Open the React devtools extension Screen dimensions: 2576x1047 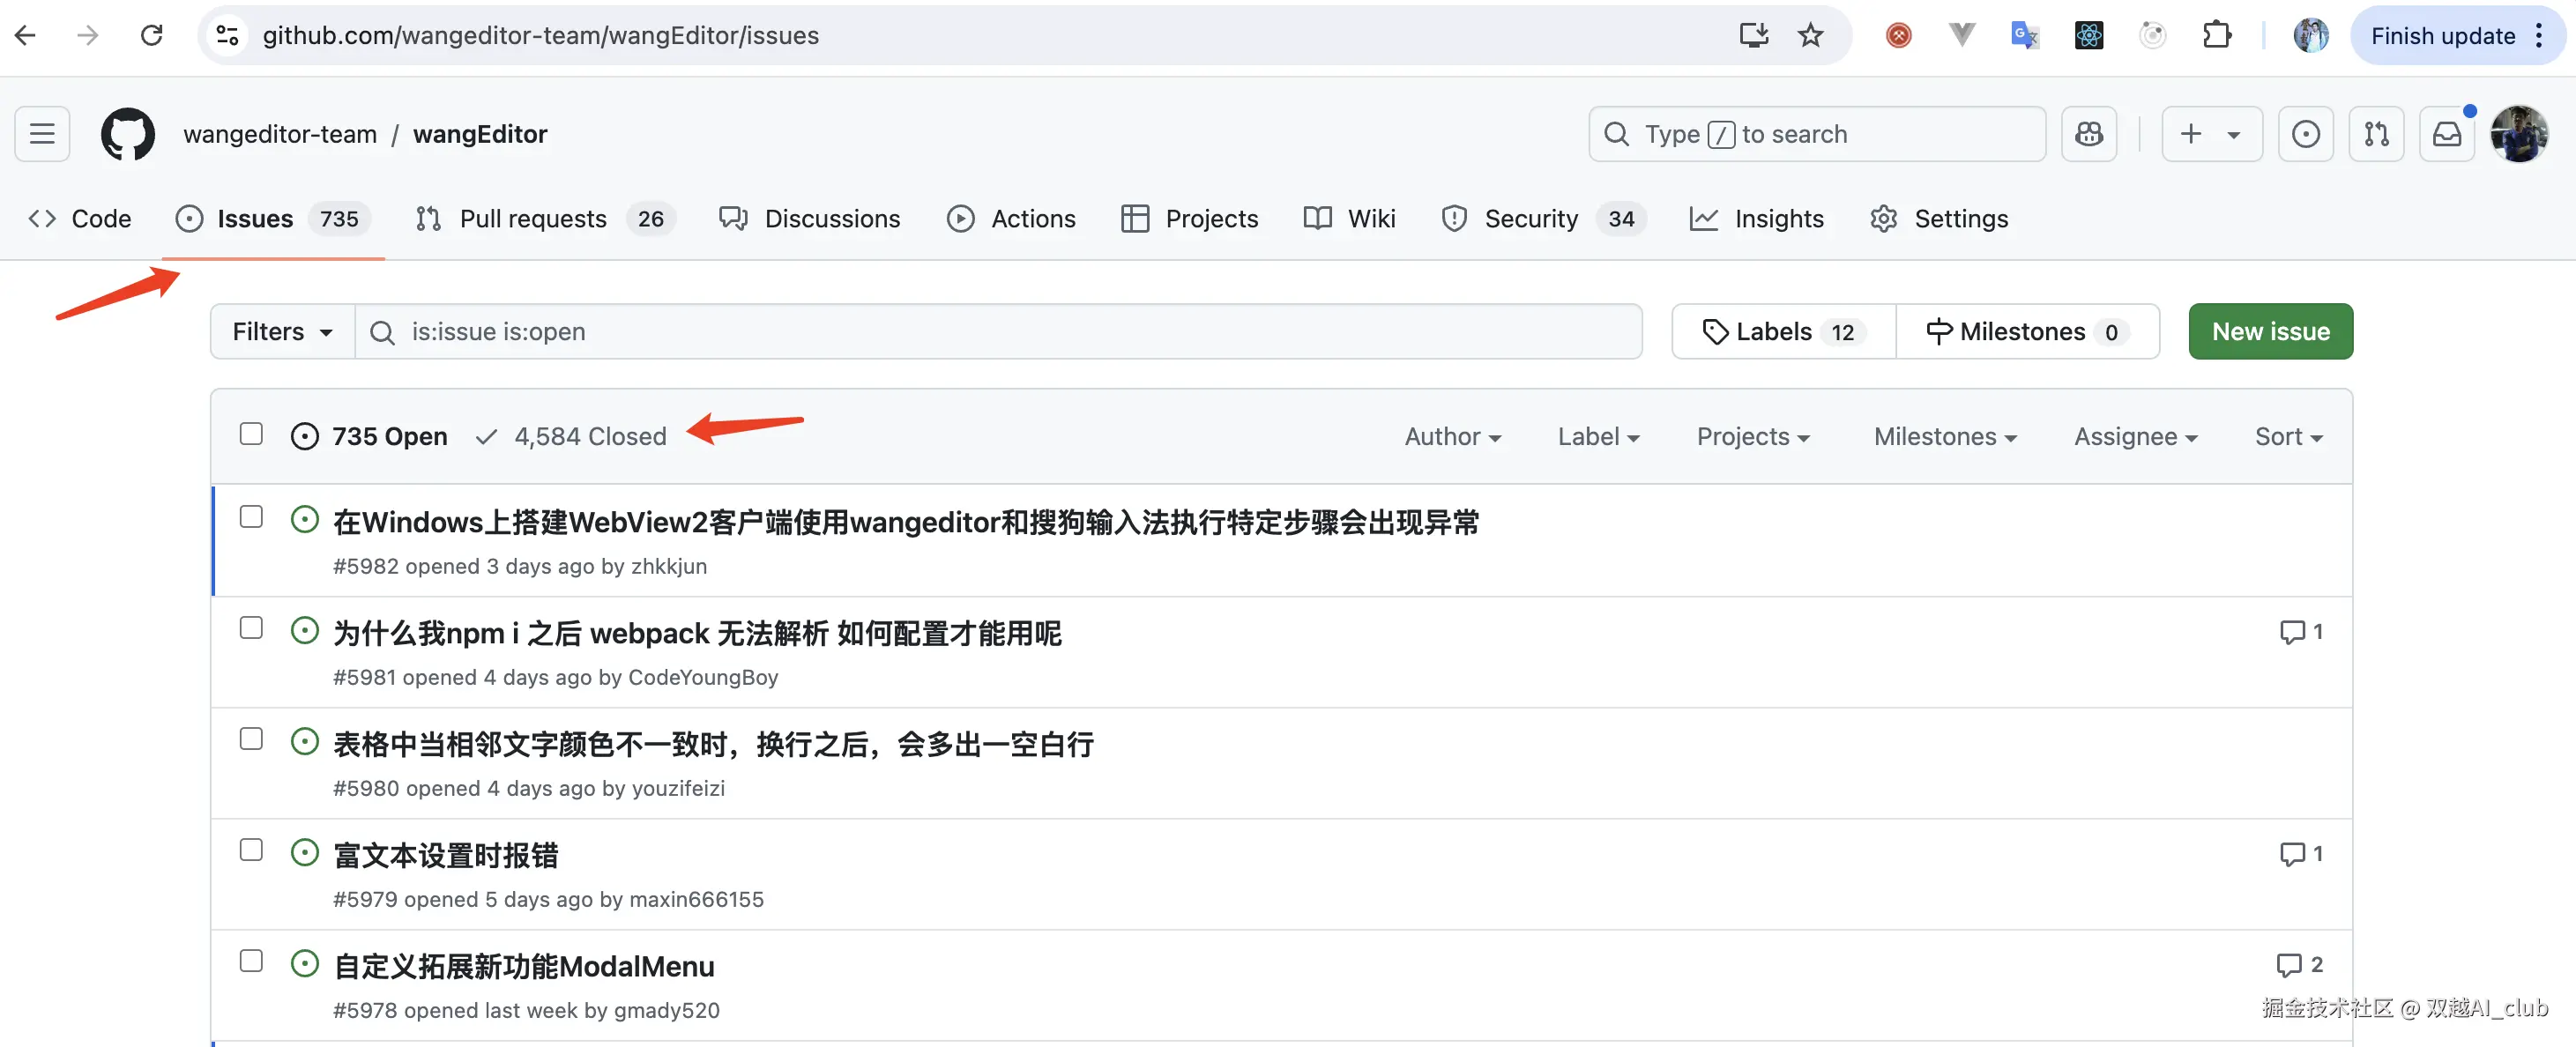(2089, 36)
